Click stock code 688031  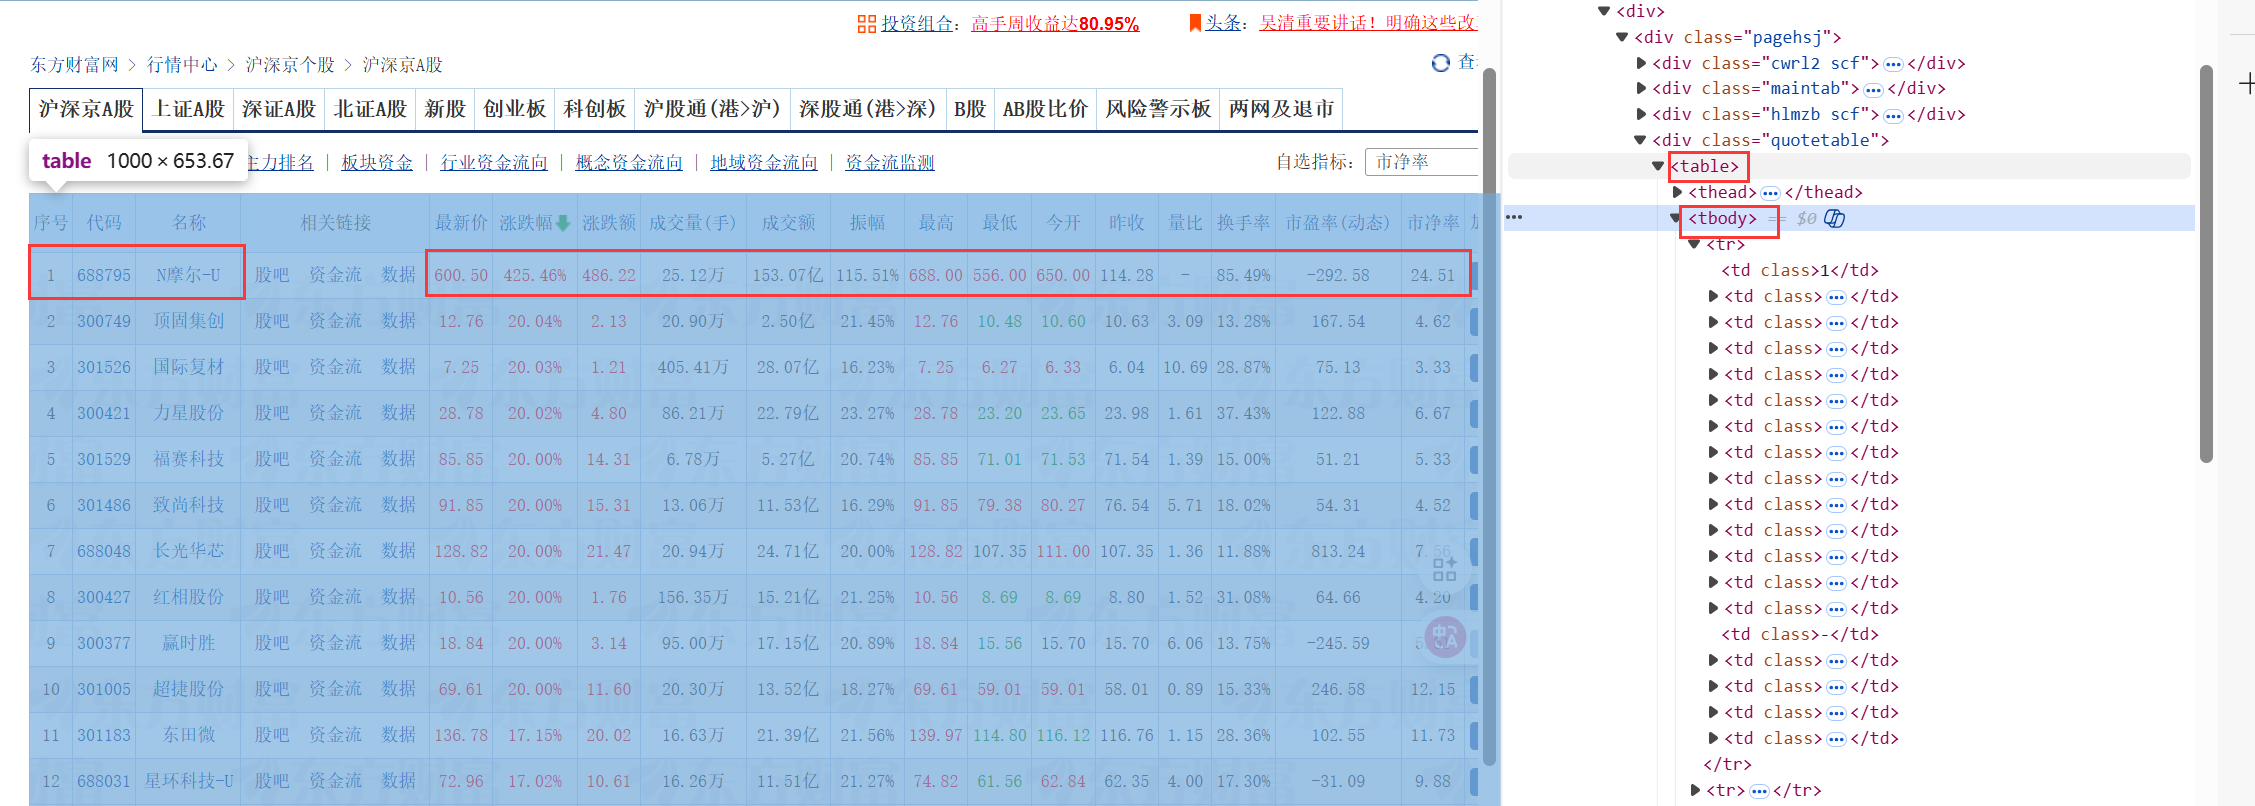pos(104,781)
